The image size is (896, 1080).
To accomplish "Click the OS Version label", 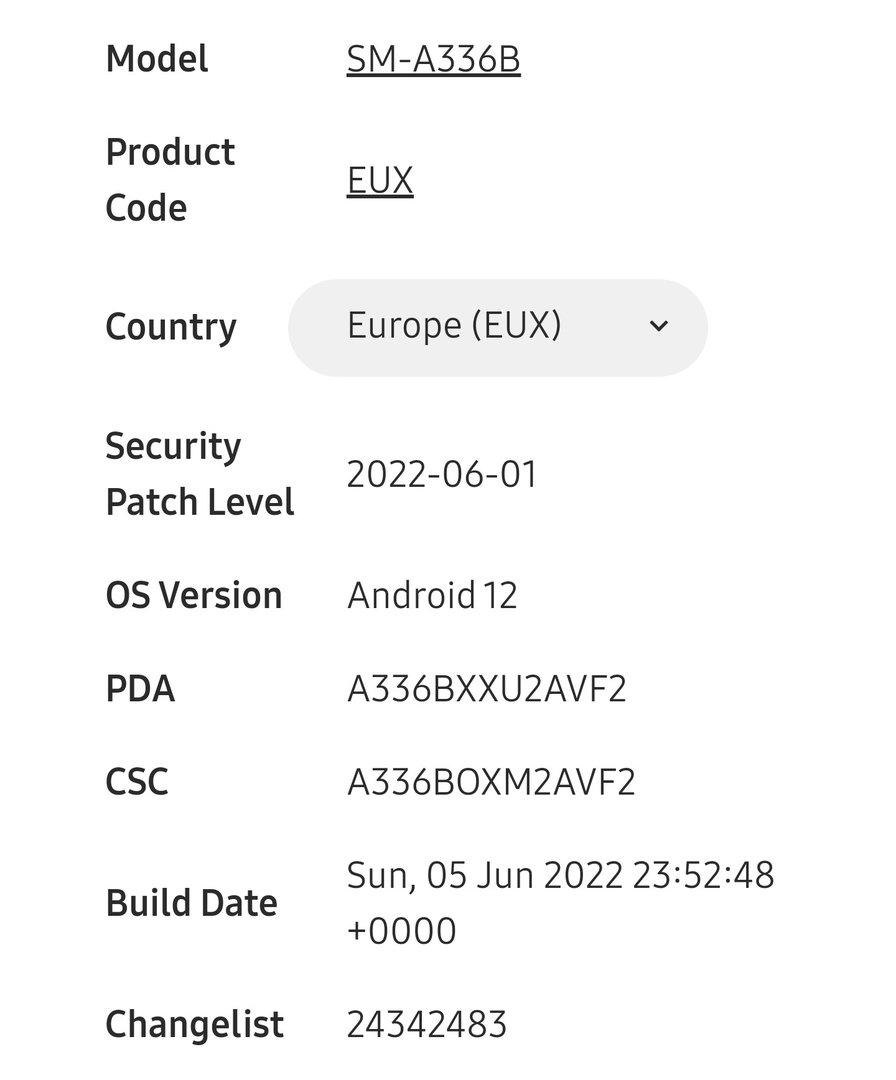I will [193, 595].
